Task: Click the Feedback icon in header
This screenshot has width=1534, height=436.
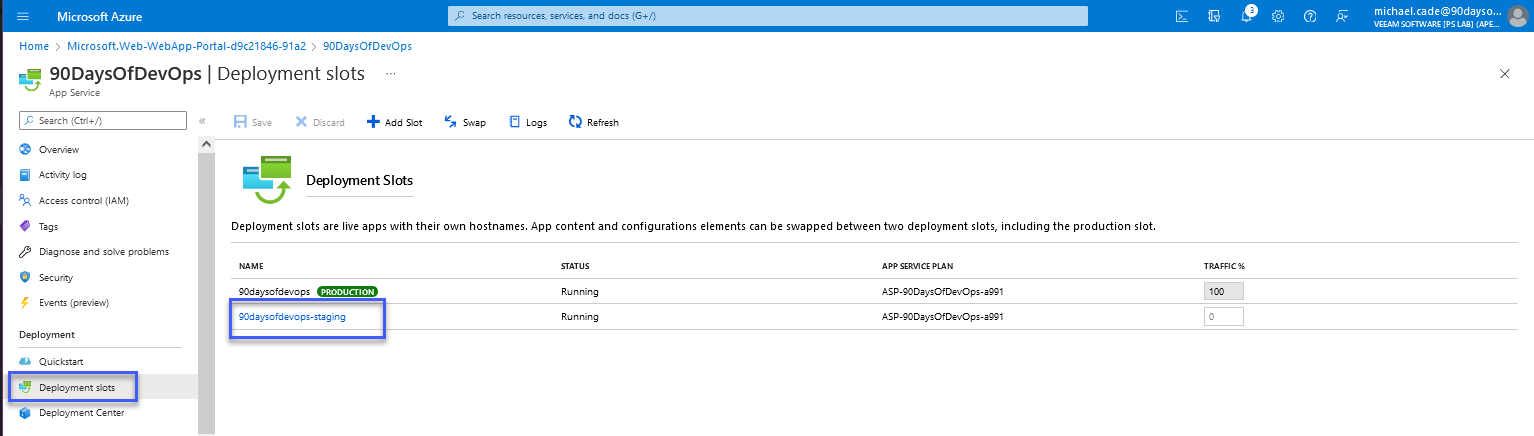Action: (1342, 16)
